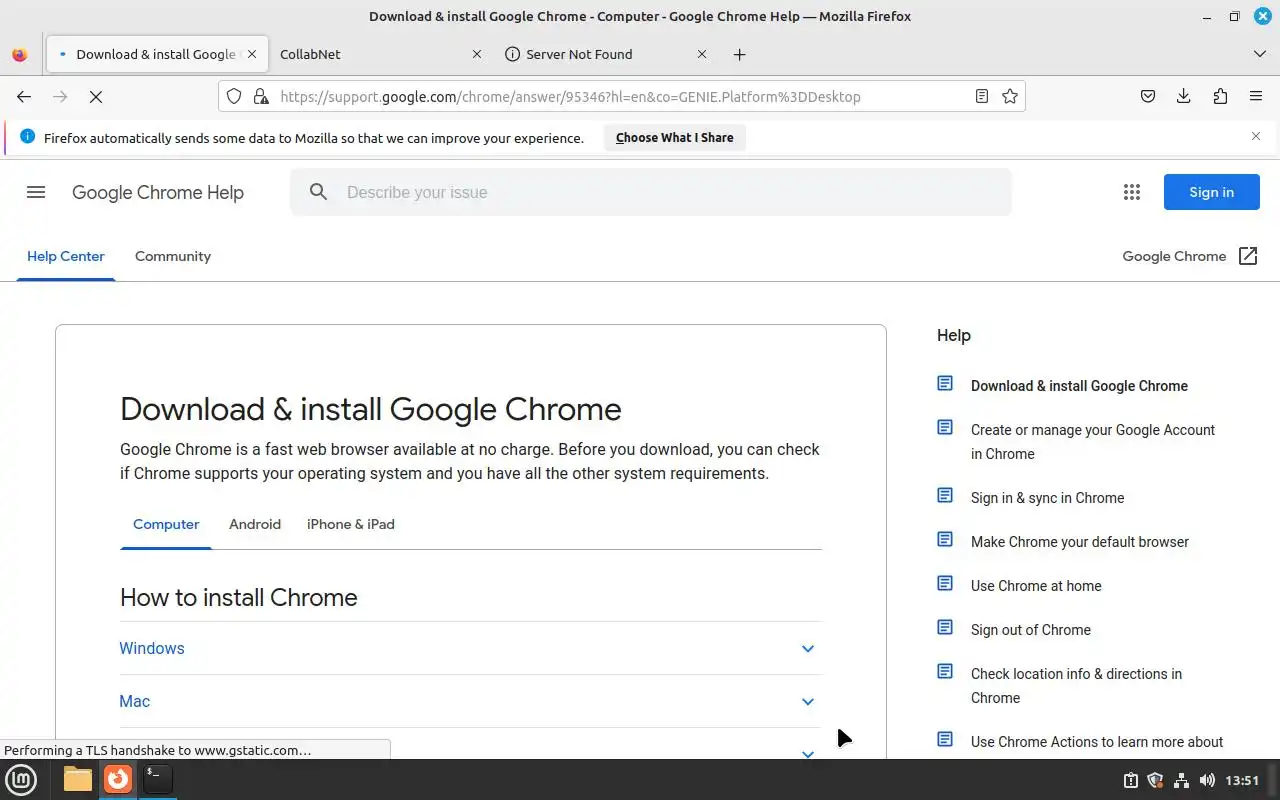1280x800 pixels.
Task: Click the clock showing 13:51
Action: (1242, 780)
